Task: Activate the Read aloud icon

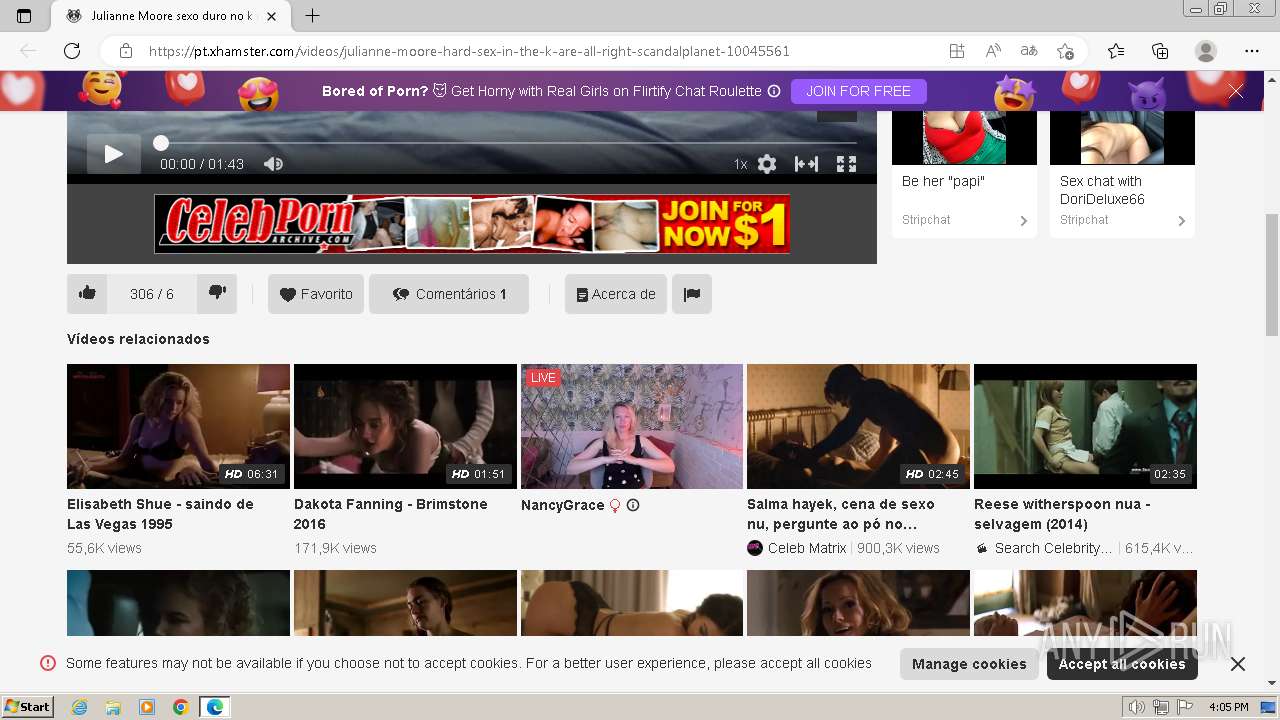Action: click(x=993, y=51)
